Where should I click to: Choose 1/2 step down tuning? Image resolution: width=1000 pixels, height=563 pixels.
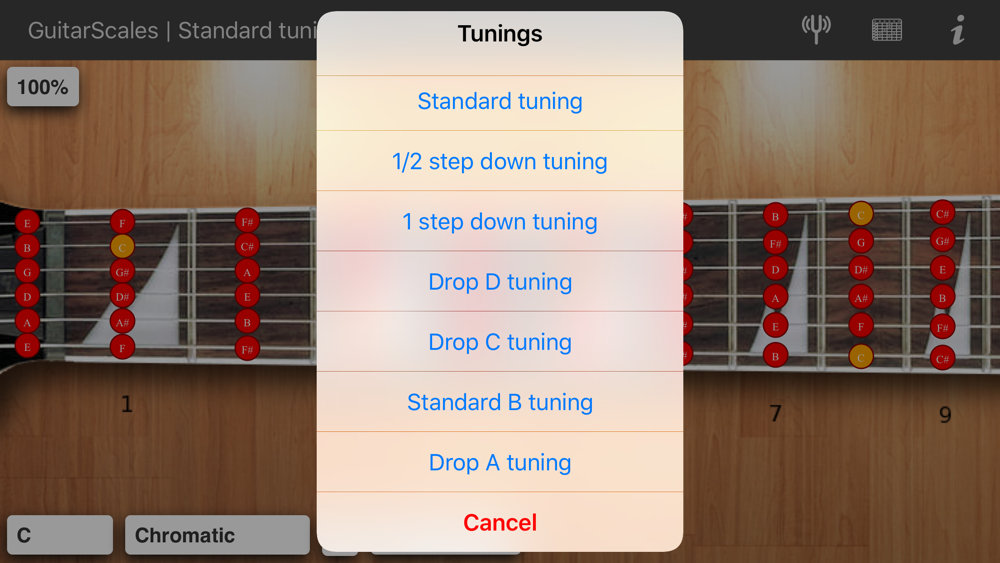click(500, 161)
